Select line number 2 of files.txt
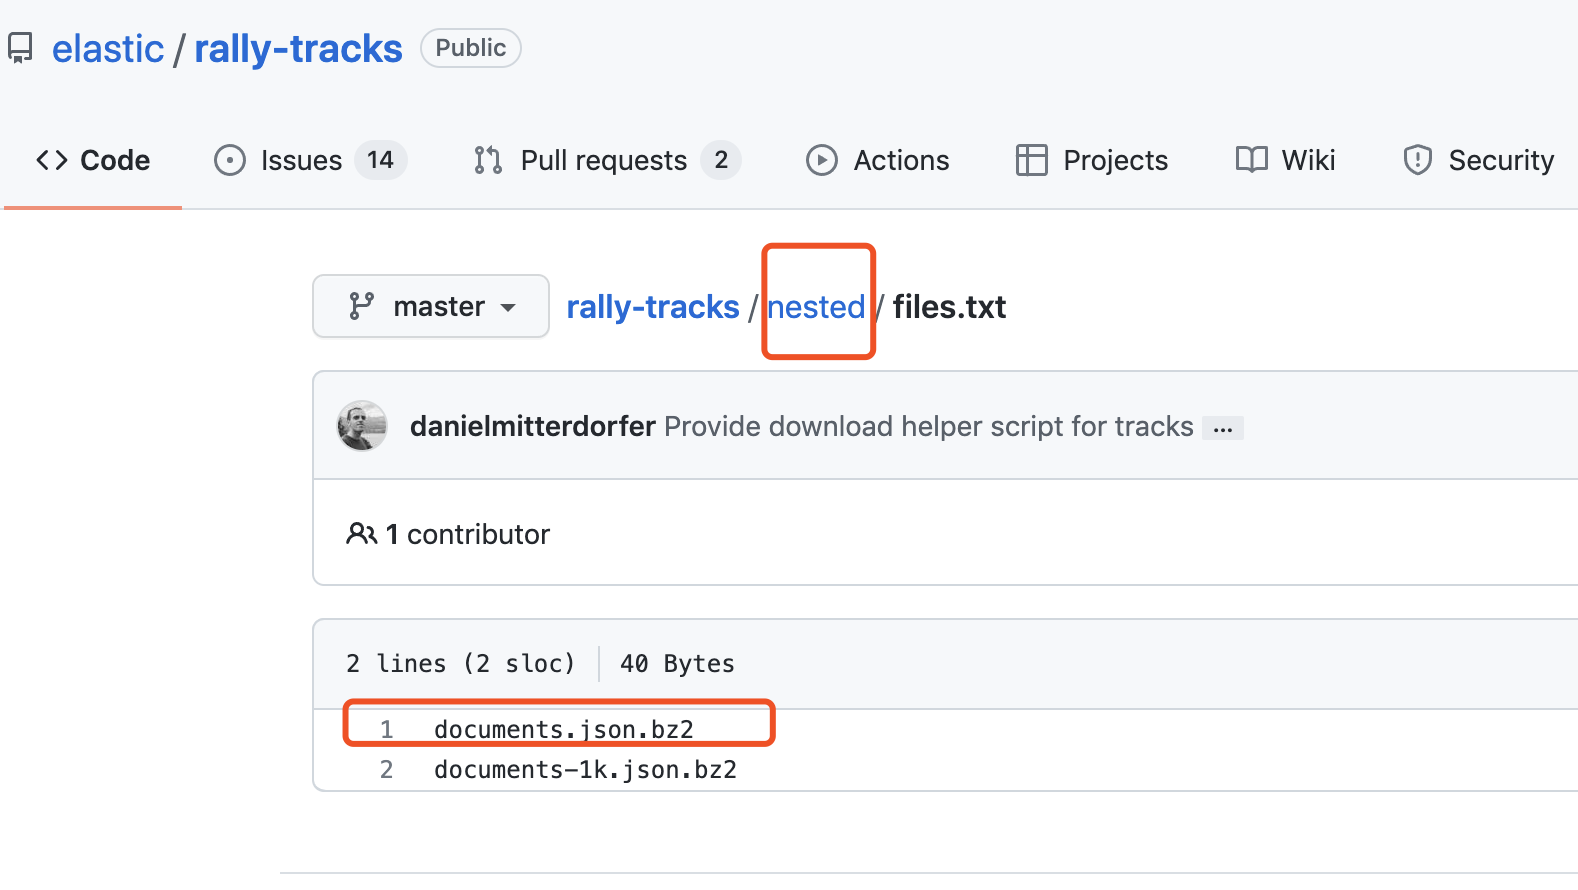The height and width of the screenshot is (890, 1578). 387,770
